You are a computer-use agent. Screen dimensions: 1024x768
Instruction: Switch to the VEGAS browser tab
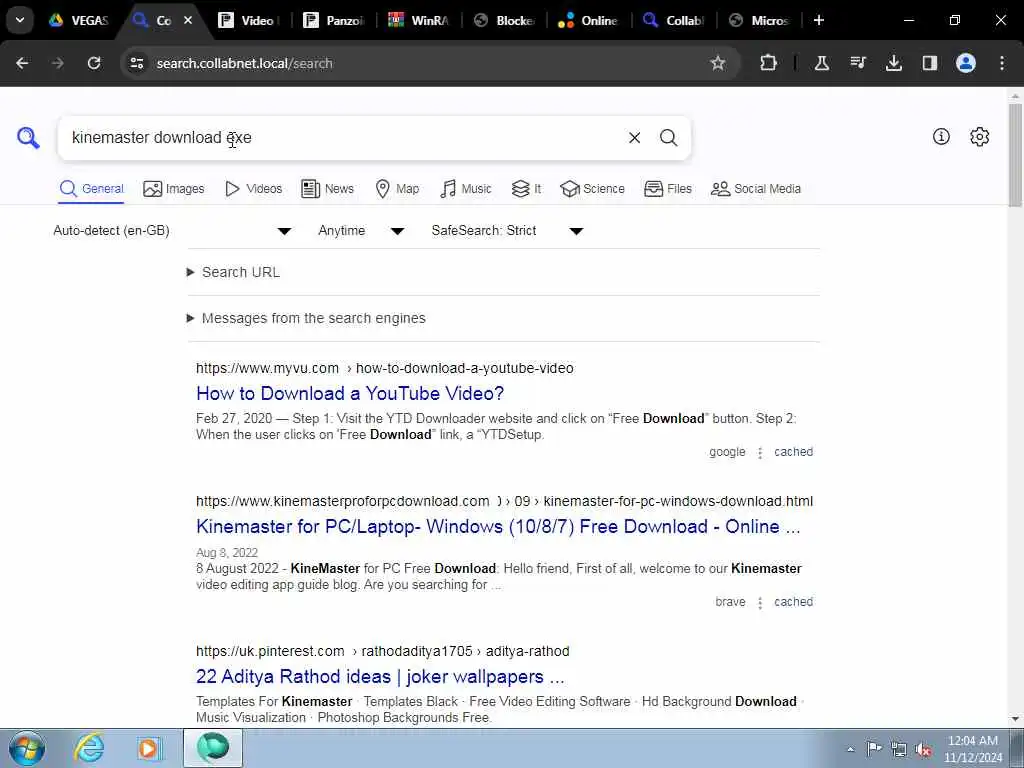pyautogui.click(x=78, y=20)
